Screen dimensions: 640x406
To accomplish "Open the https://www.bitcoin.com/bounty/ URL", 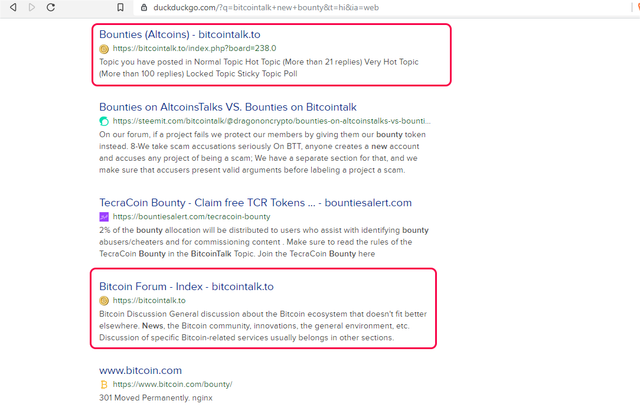I will click(x=172, y=384).
